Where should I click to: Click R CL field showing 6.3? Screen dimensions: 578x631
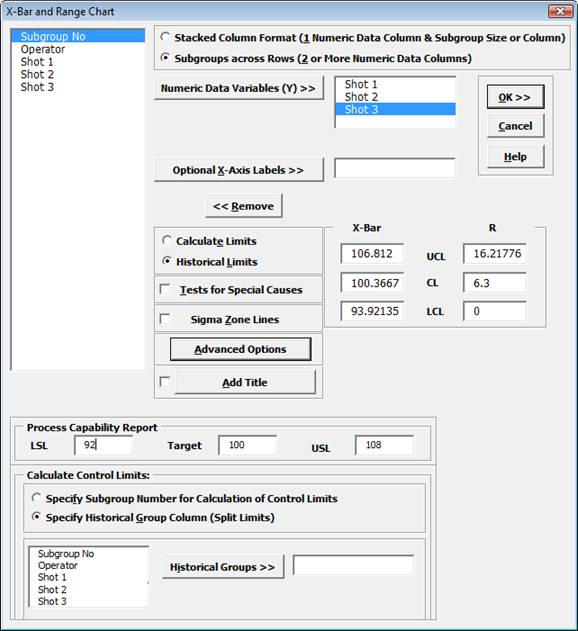point(495,283)
